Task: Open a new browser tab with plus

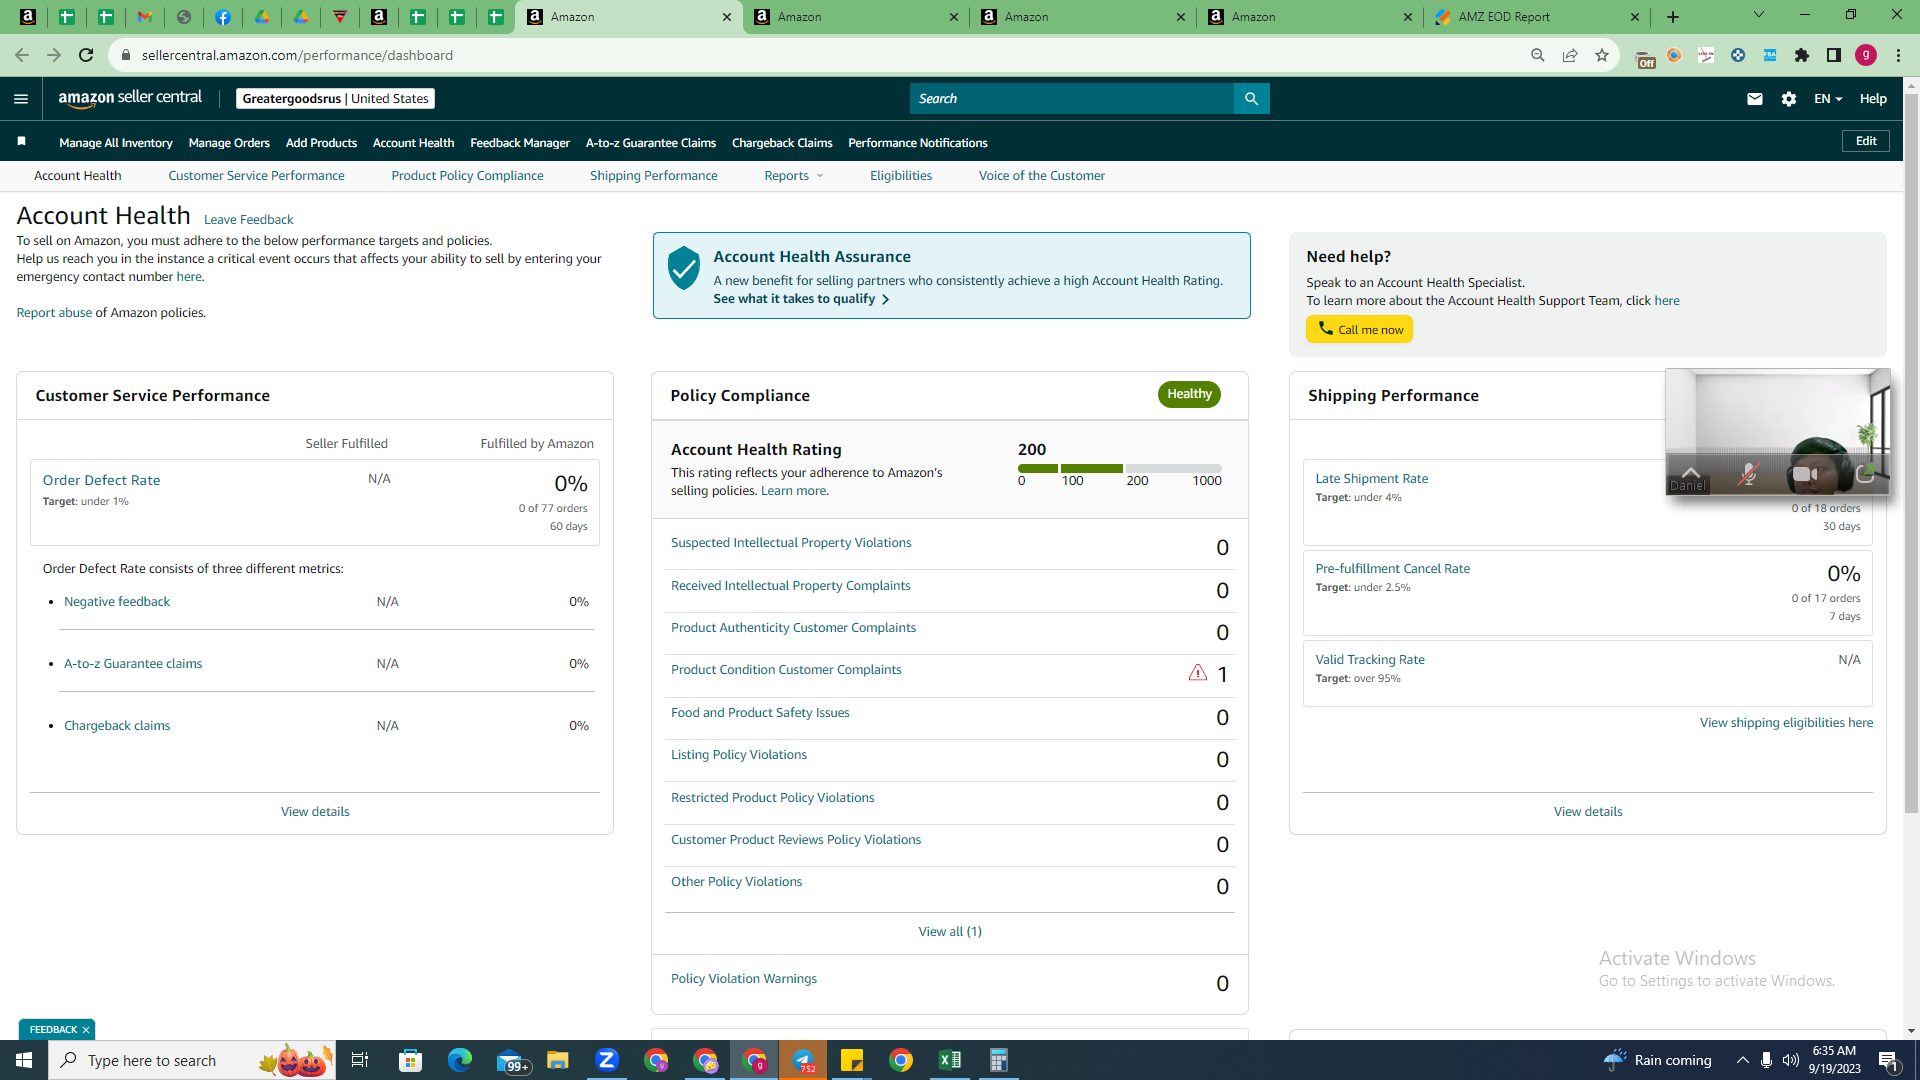Action: (1673, 17)
